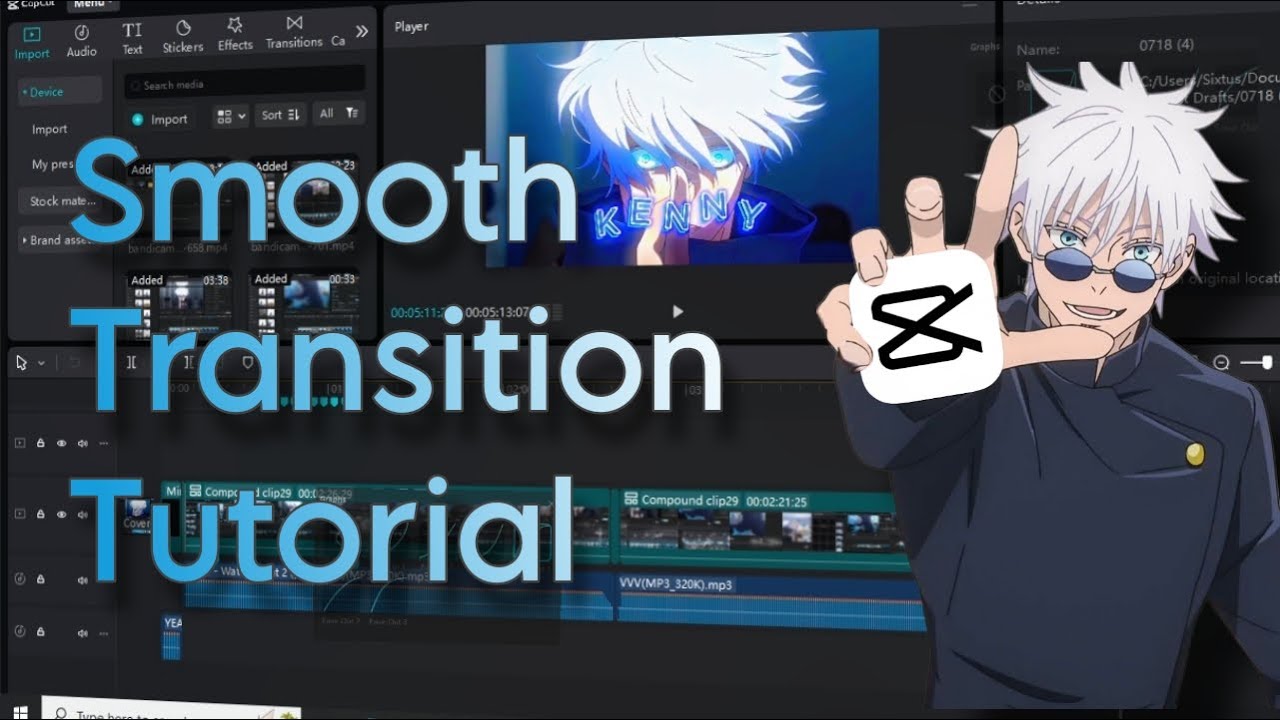The width and height of the screenshot is (1280, 720).
Task: Open the Effects tab
Action: coord(235,35)
